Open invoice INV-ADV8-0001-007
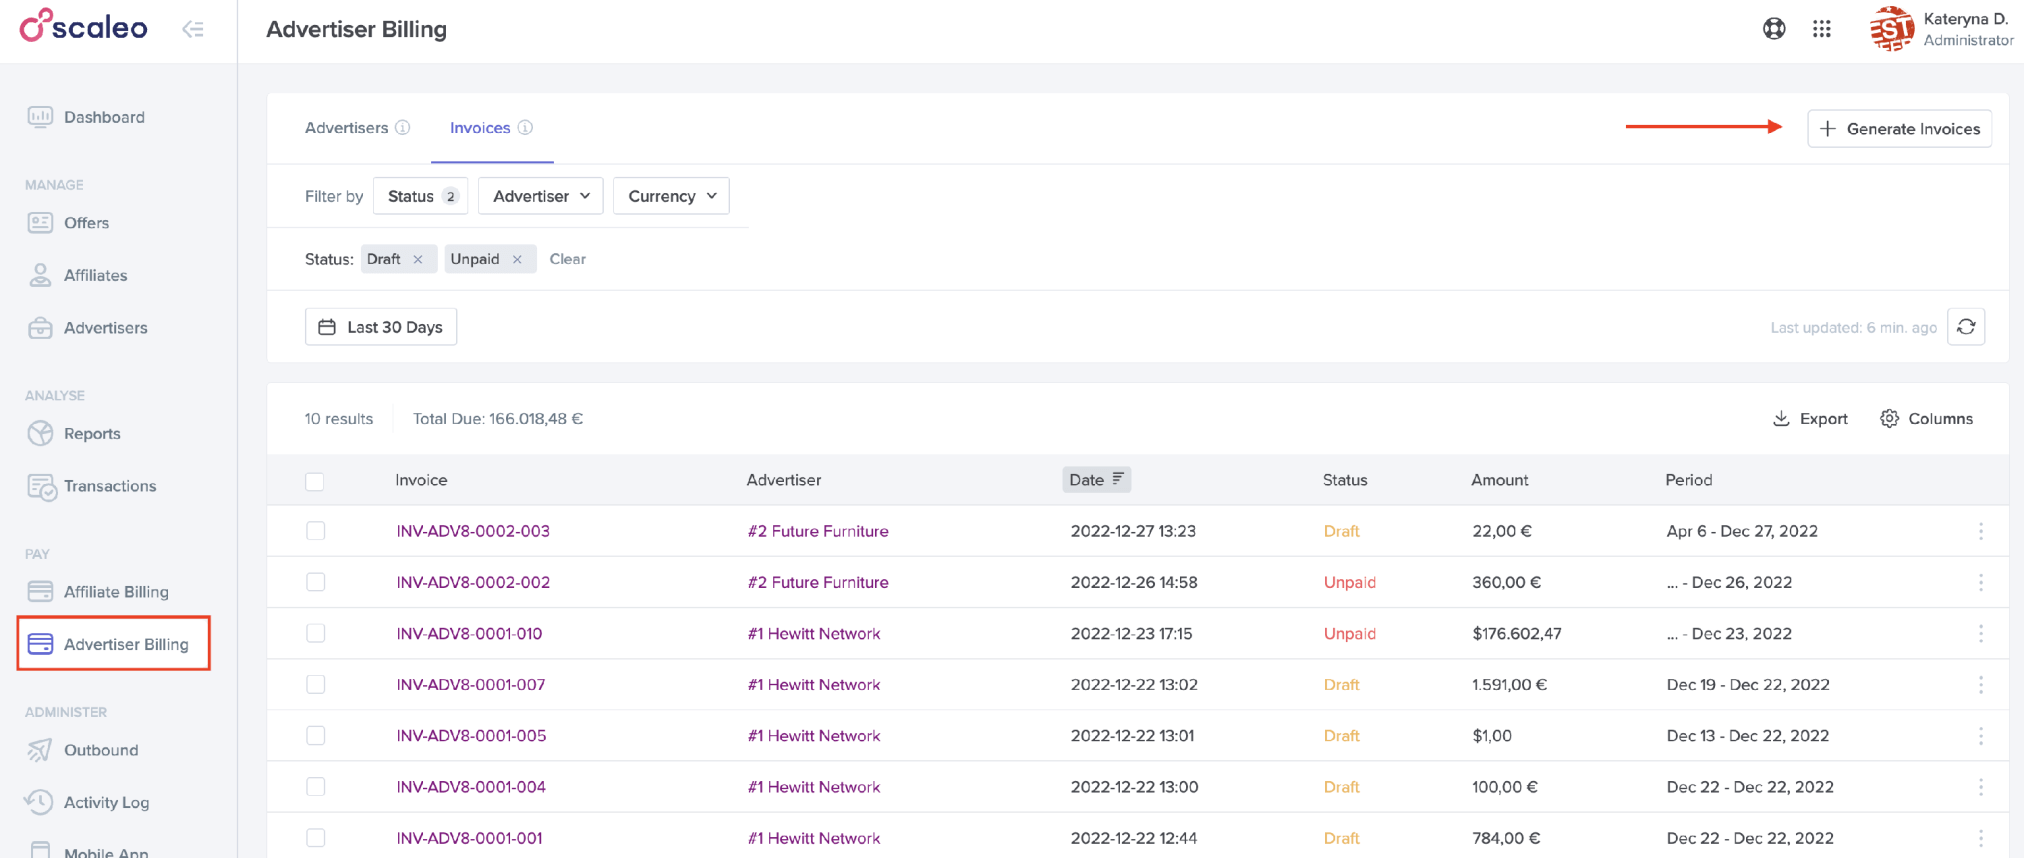Image resolution: width=2024 pixels, height=858 pixels. 471,685
